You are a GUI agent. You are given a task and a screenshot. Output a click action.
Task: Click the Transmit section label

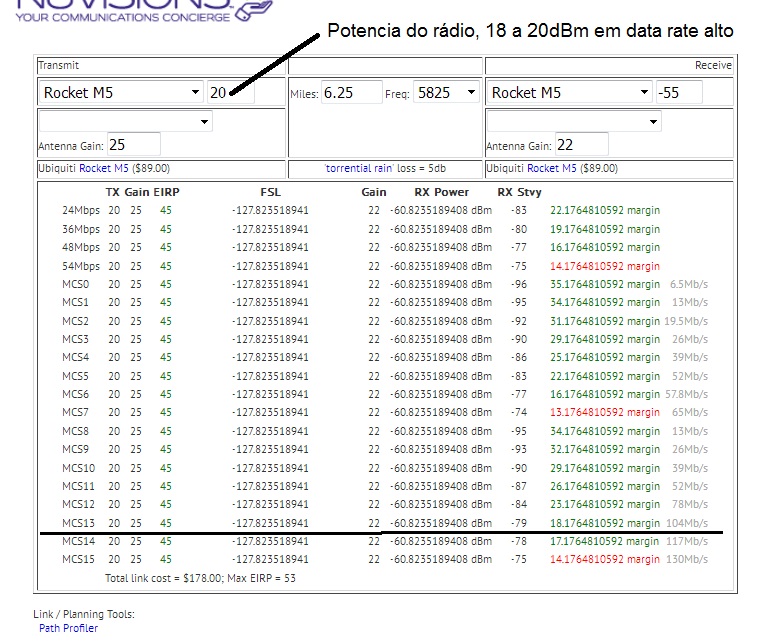tap(59, 65)
